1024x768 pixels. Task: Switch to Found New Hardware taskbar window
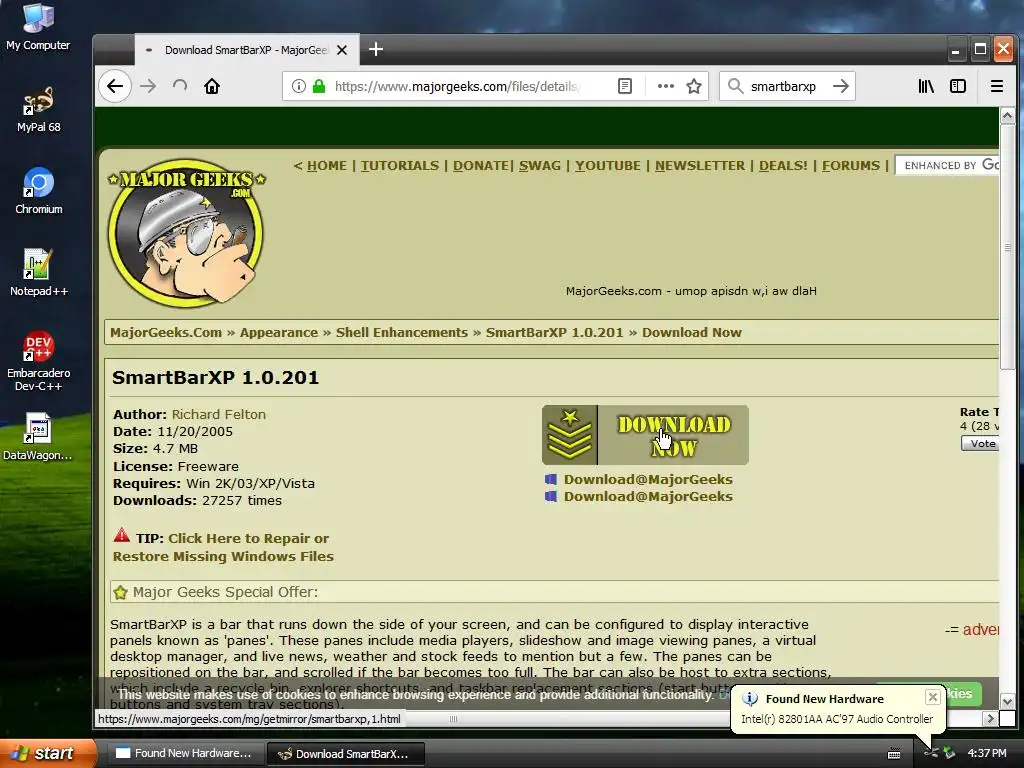coord(185,754)
